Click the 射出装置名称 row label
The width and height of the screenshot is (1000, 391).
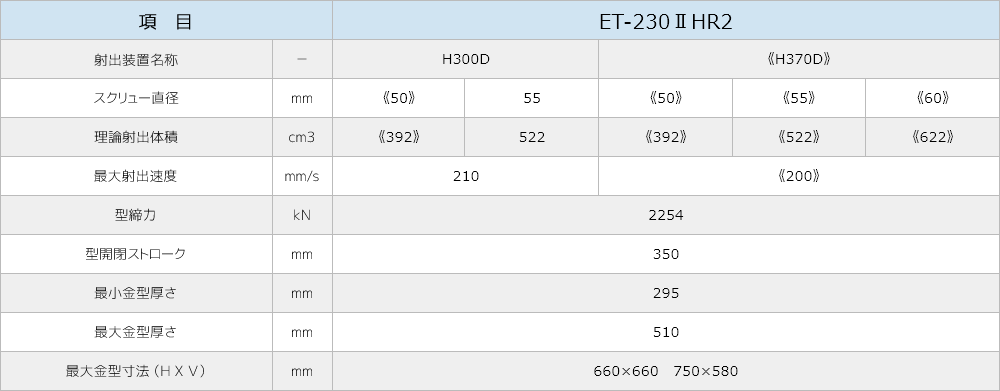click(136, 59)
